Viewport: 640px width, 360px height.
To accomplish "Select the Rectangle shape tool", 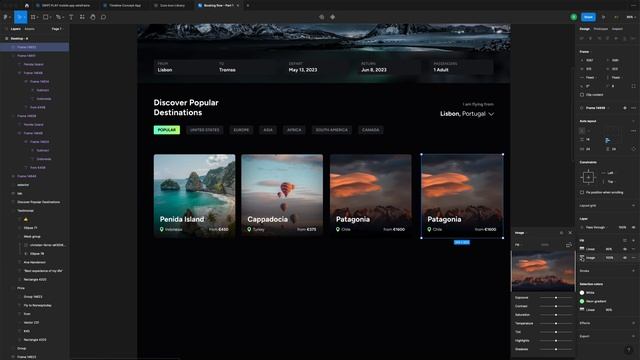I will (46, 17).
